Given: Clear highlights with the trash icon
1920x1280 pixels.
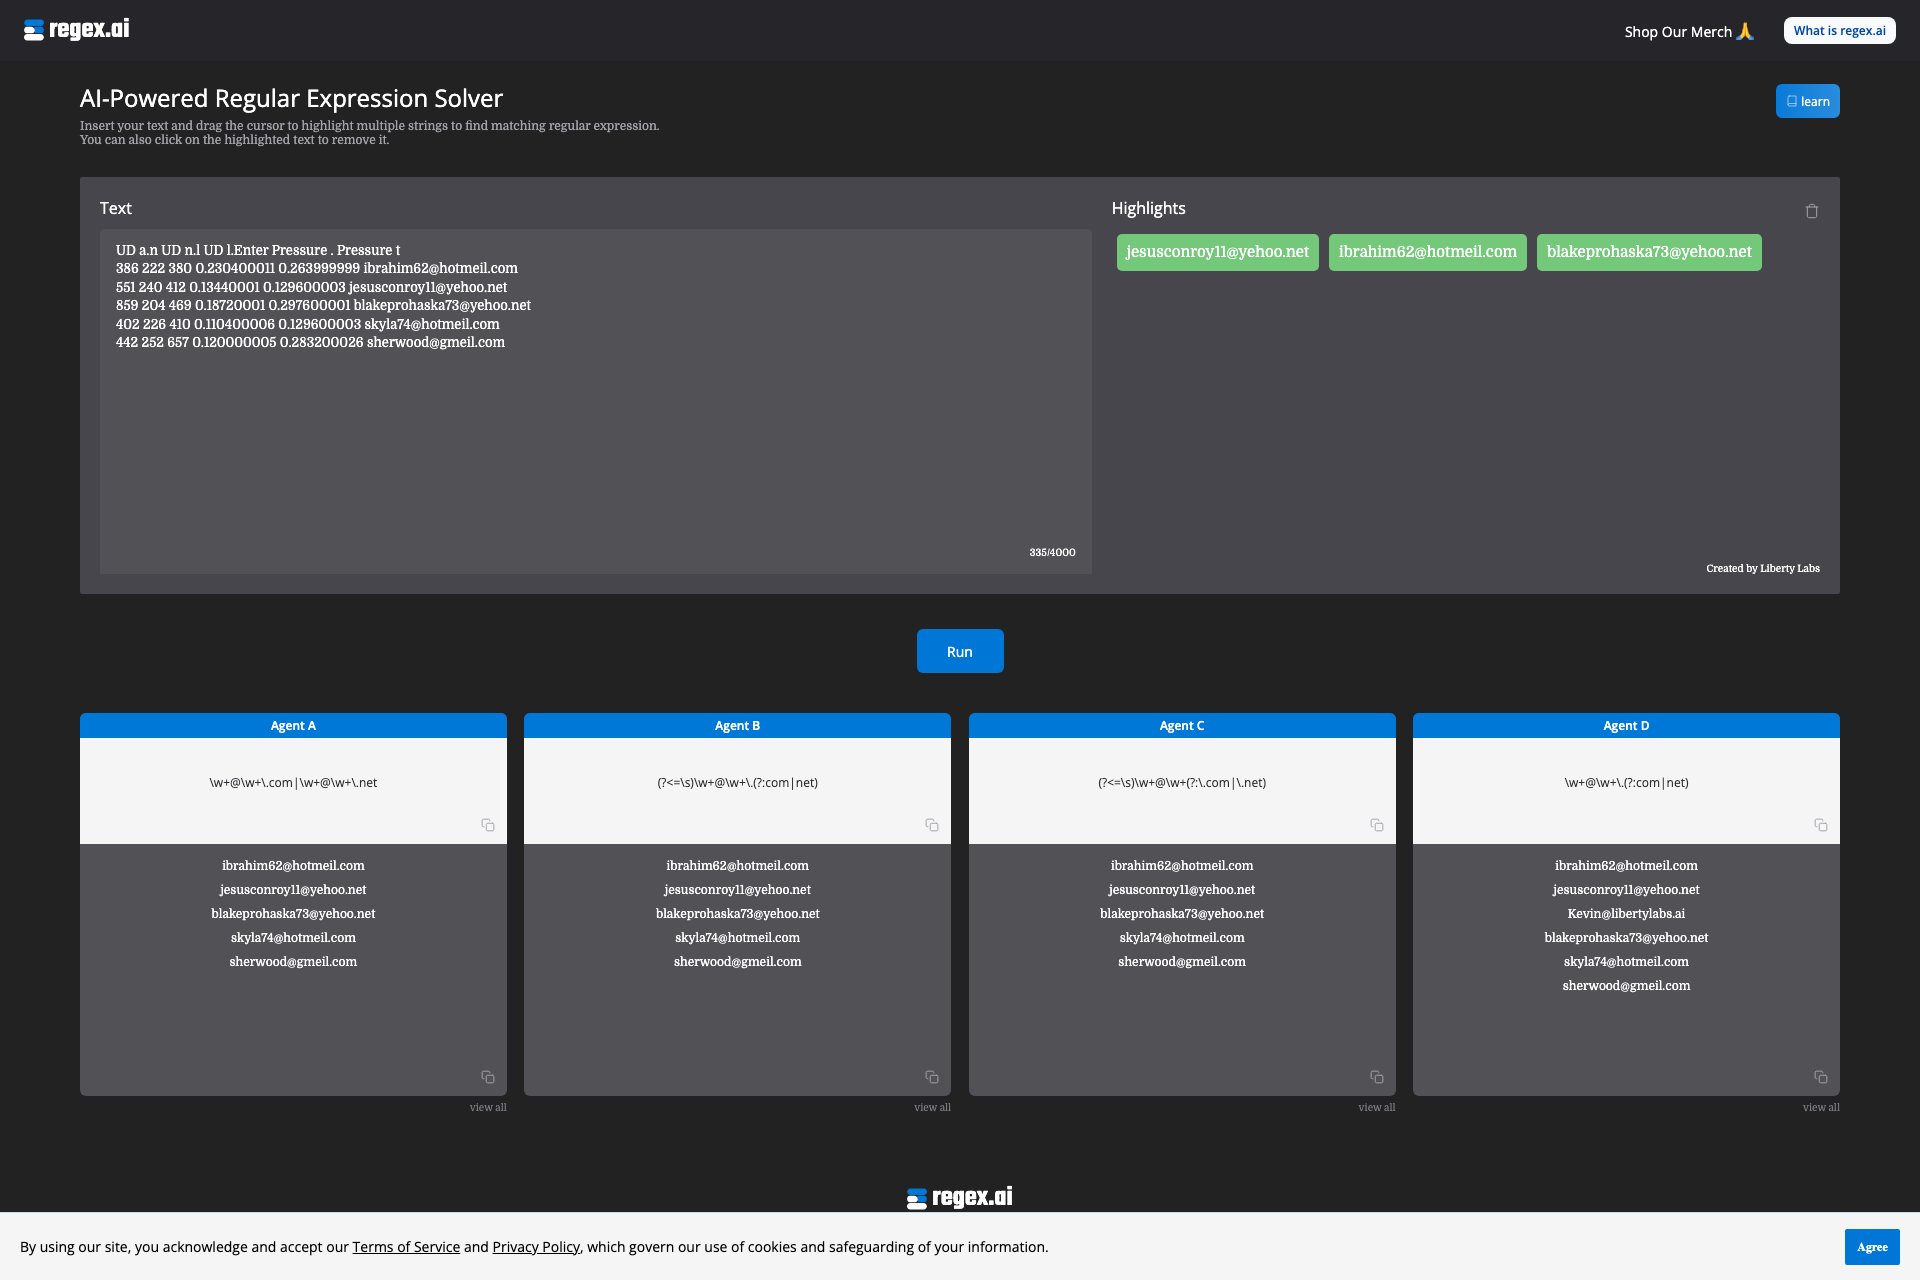Looking at the screenshot, I should (x=1812, y=211).
